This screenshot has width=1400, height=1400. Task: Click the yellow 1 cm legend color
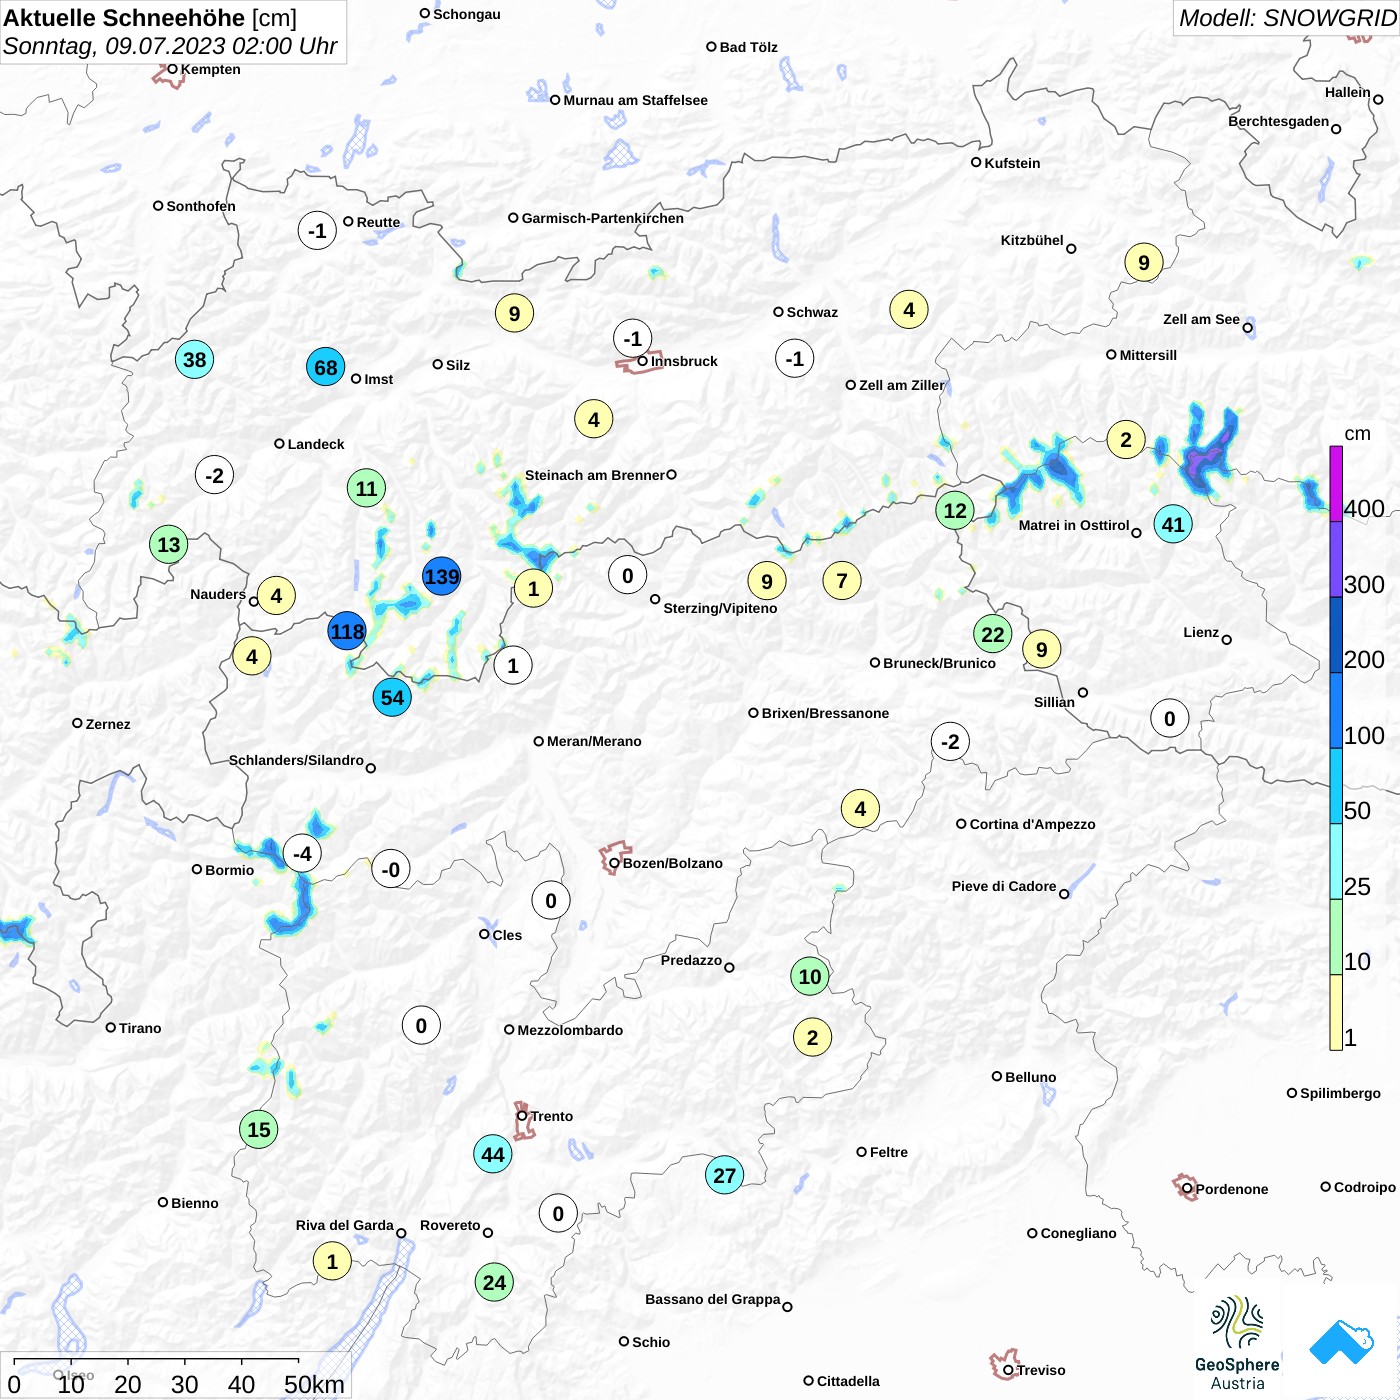pos(1336,1012)
